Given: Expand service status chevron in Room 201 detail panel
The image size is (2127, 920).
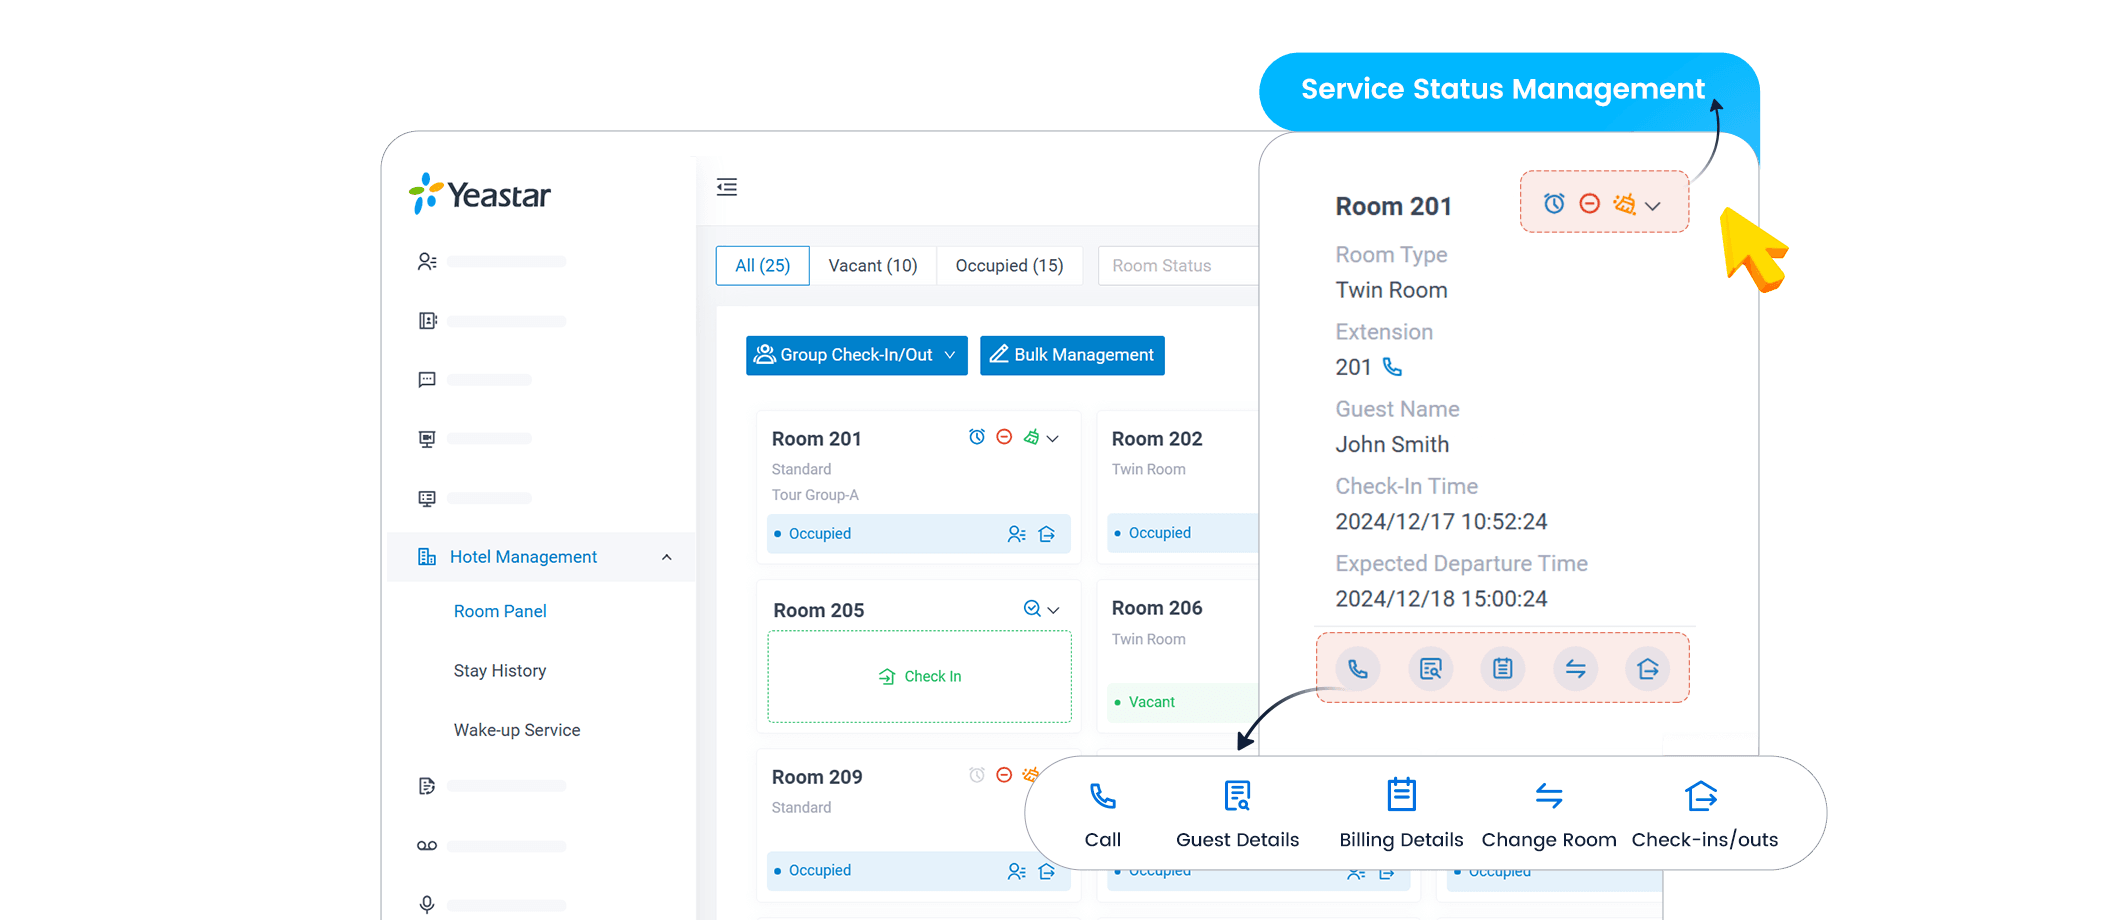Looking at the screenshot, I should click(x=1653, y=206).
